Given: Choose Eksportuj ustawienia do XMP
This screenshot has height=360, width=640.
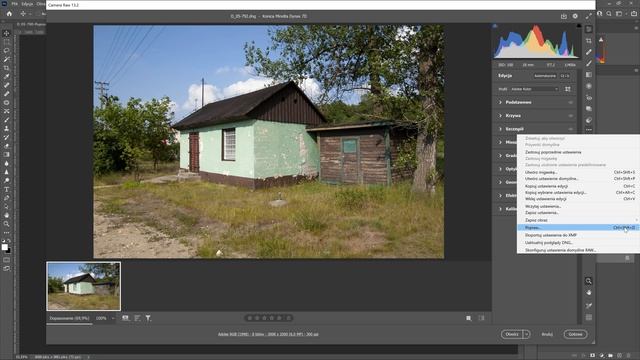Looking at the screenshot, I should pos(578,236).
